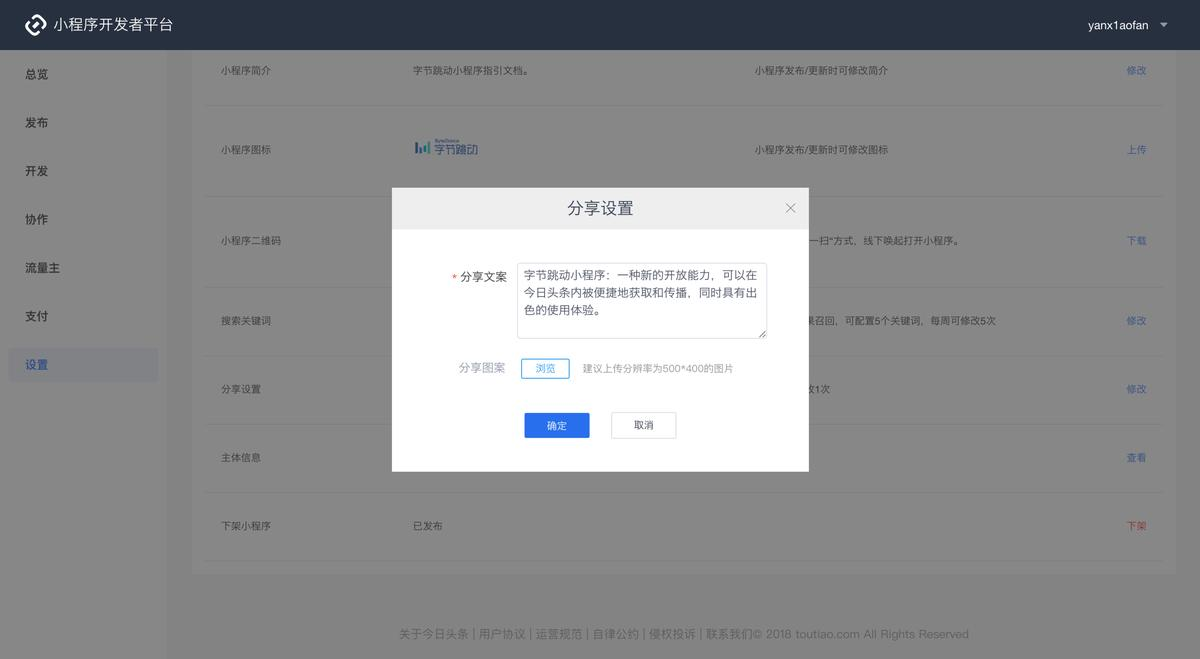The width and height of the screenshot is (1200, 659).
Task: Open the yanx1aofan account dropdown
Action: 1119,24
